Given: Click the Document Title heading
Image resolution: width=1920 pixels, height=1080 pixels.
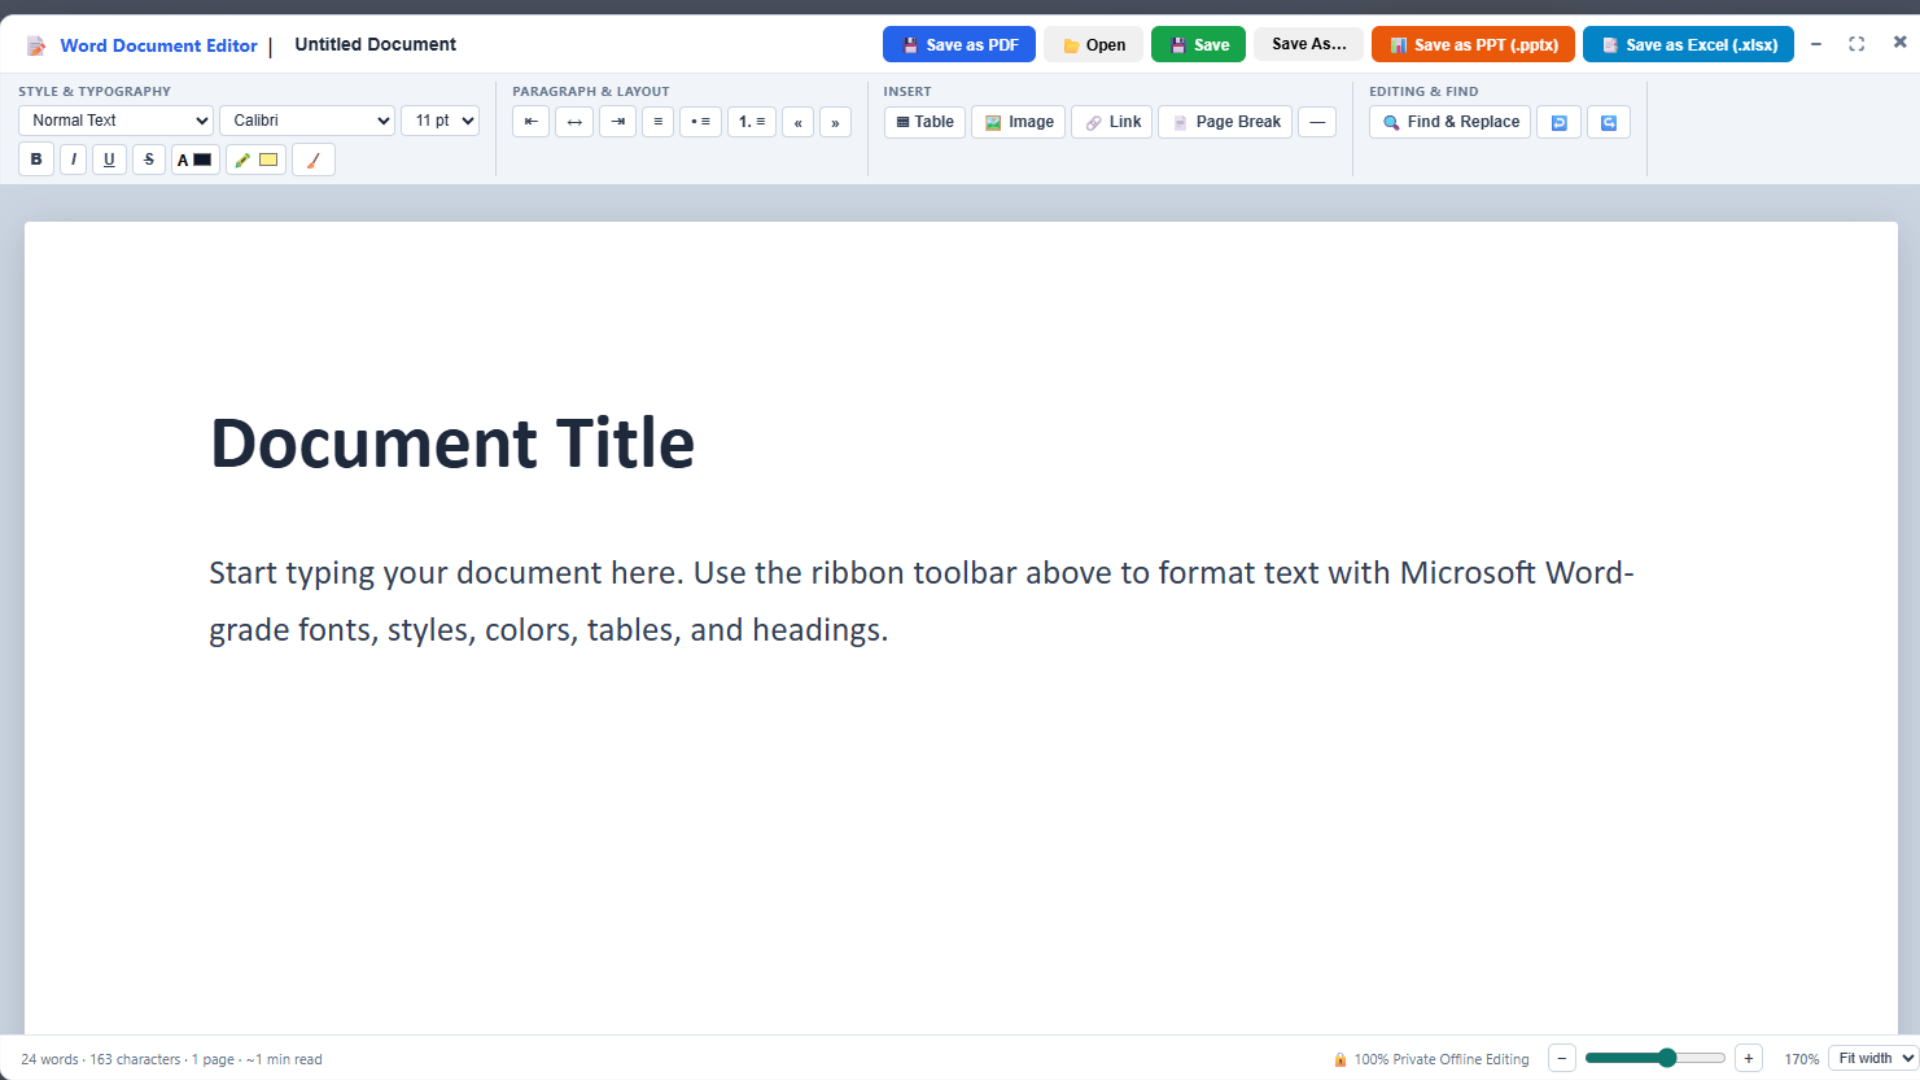Looking at the screenshot, I should (452, 443).
